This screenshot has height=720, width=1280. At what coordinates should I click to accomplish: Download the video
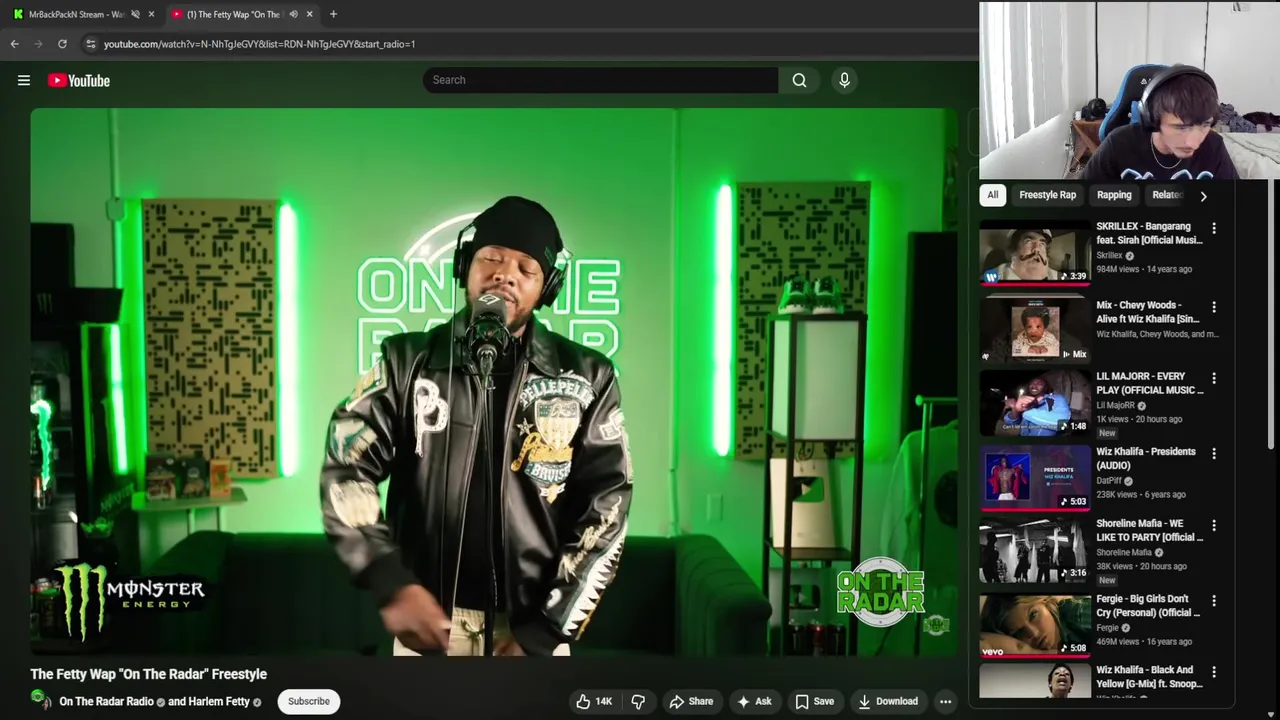[x=887, y=701]
